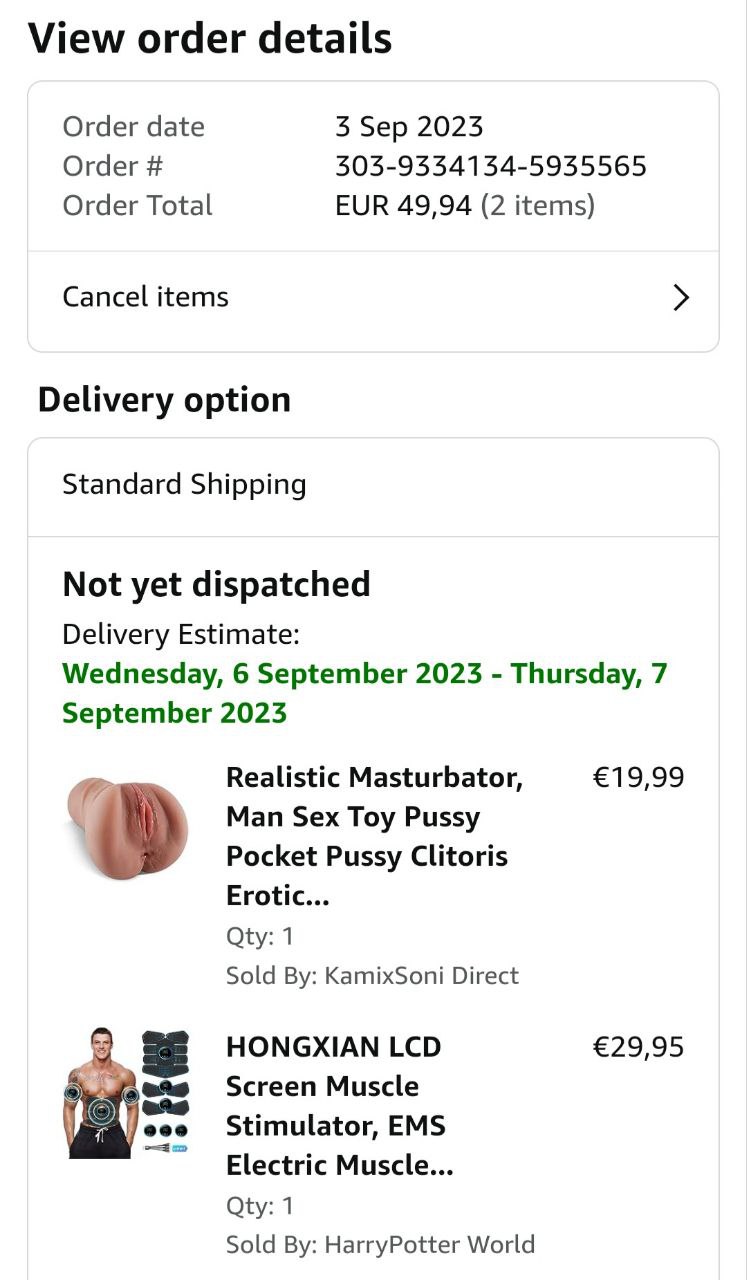
Task: Open the muscle stimulator product thumbnail
Action: [125, 1092]
